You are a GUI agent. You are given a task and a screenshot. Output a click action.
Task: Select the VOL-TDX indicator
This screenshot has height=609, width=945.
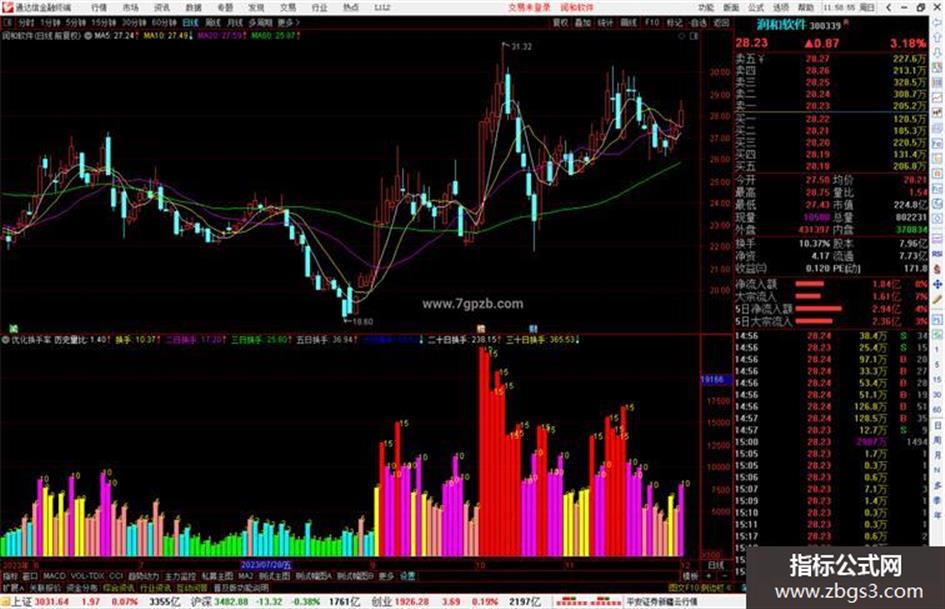[x=87, y=576]
